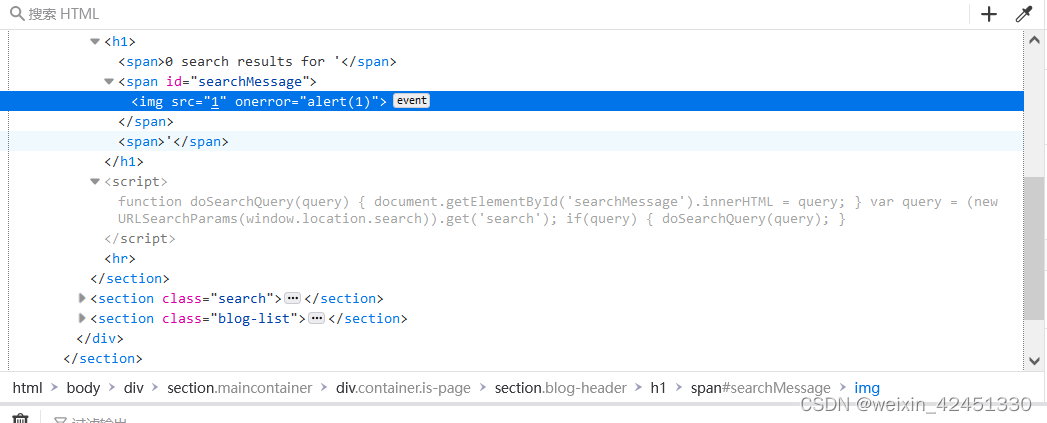Create a new node with plus icon

point(989,14)
